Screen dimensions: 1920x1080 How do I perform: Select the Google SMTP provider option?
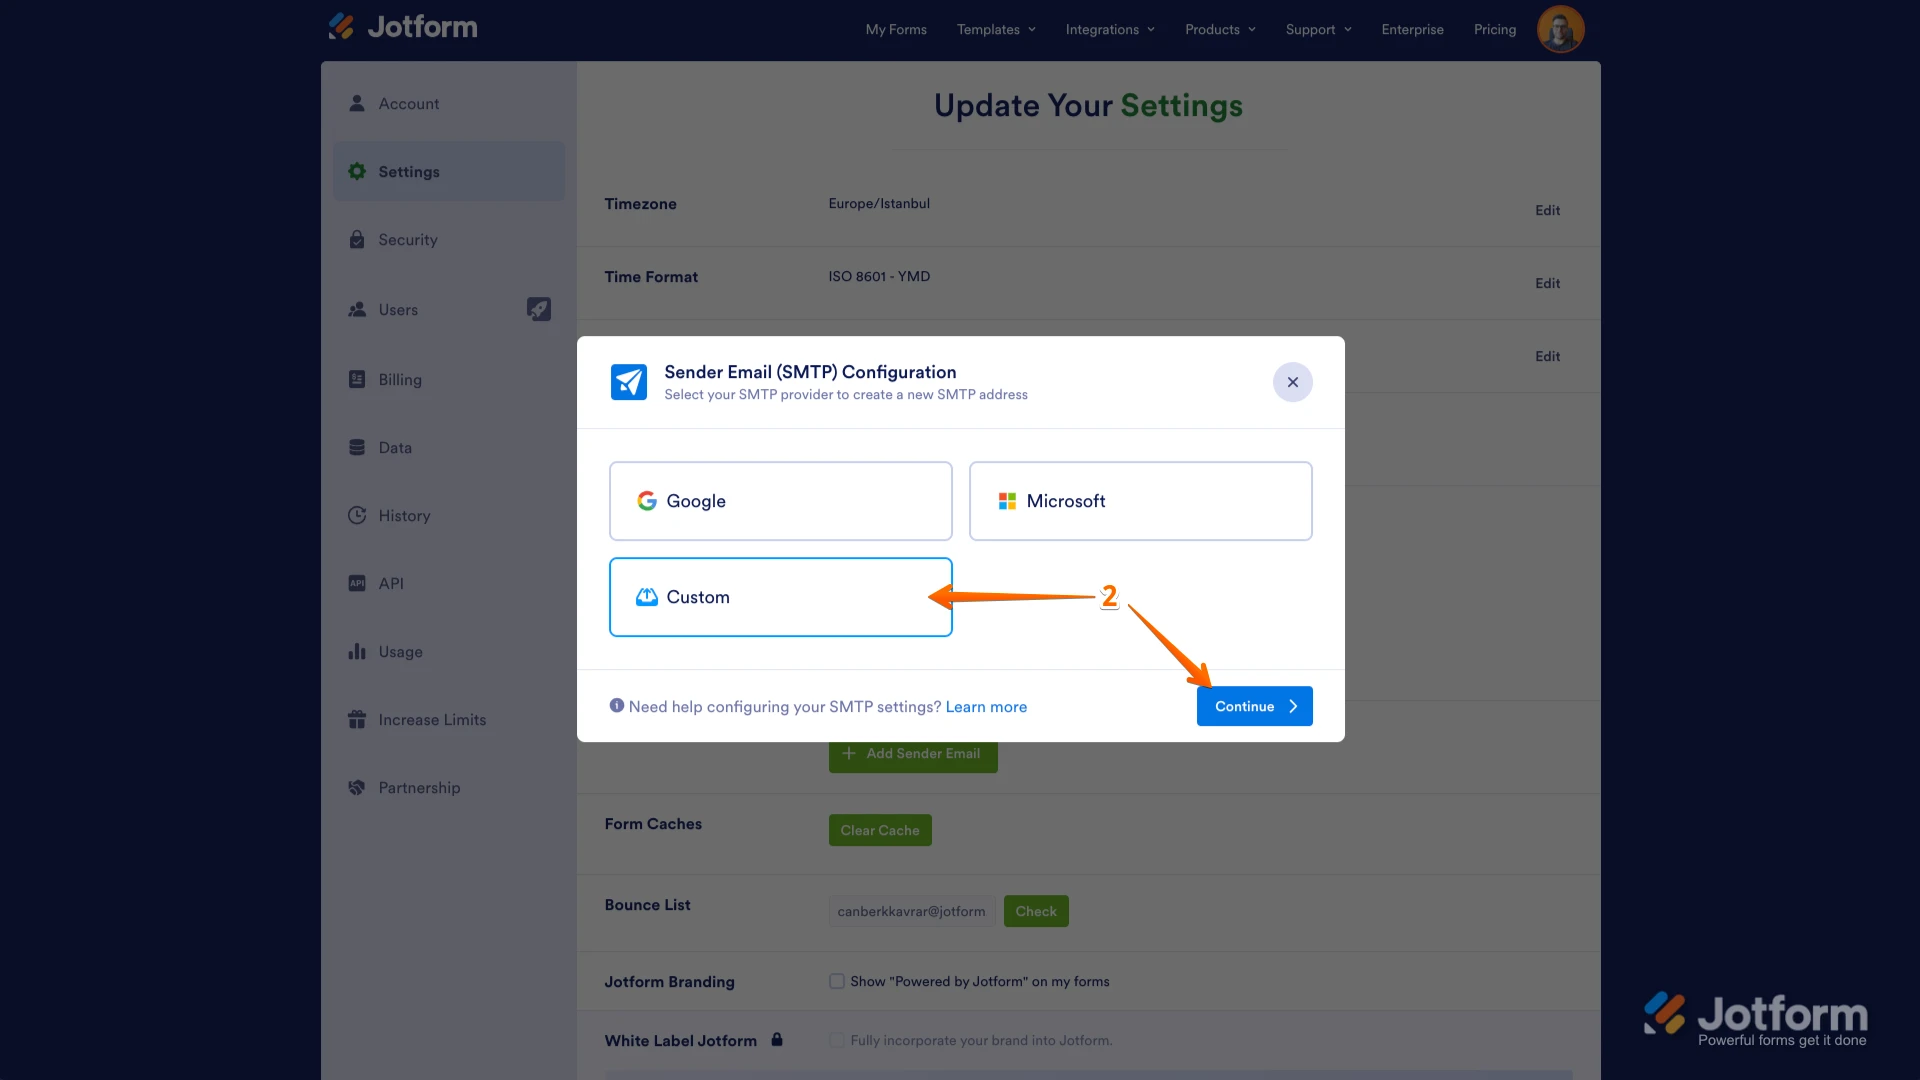point(780,501)
